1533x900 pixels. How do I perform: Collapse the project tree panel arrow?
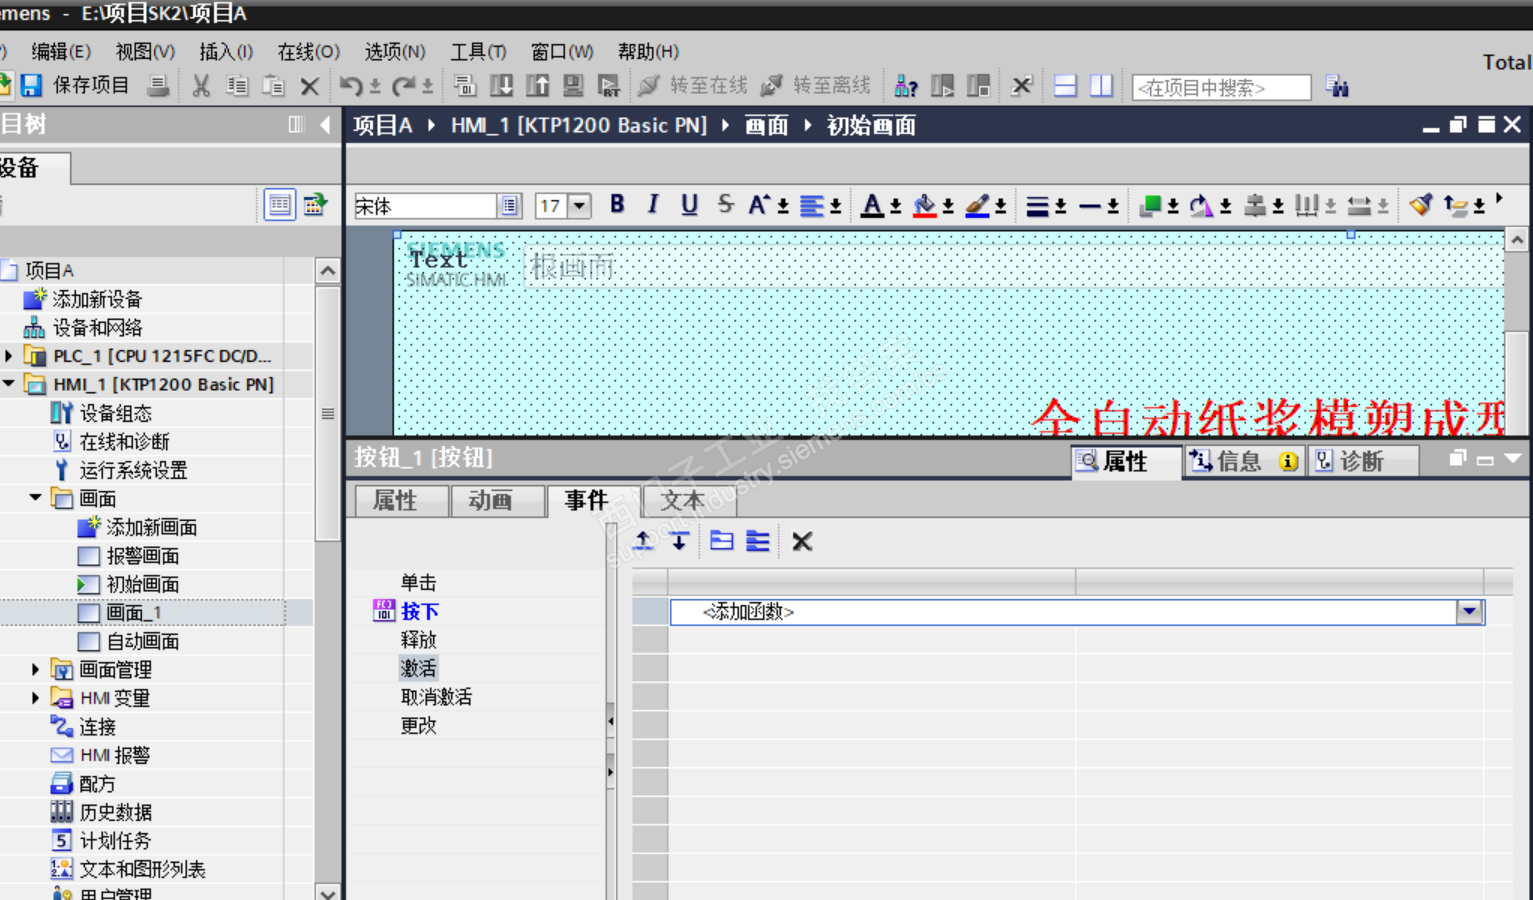click(x=325, y=125)
